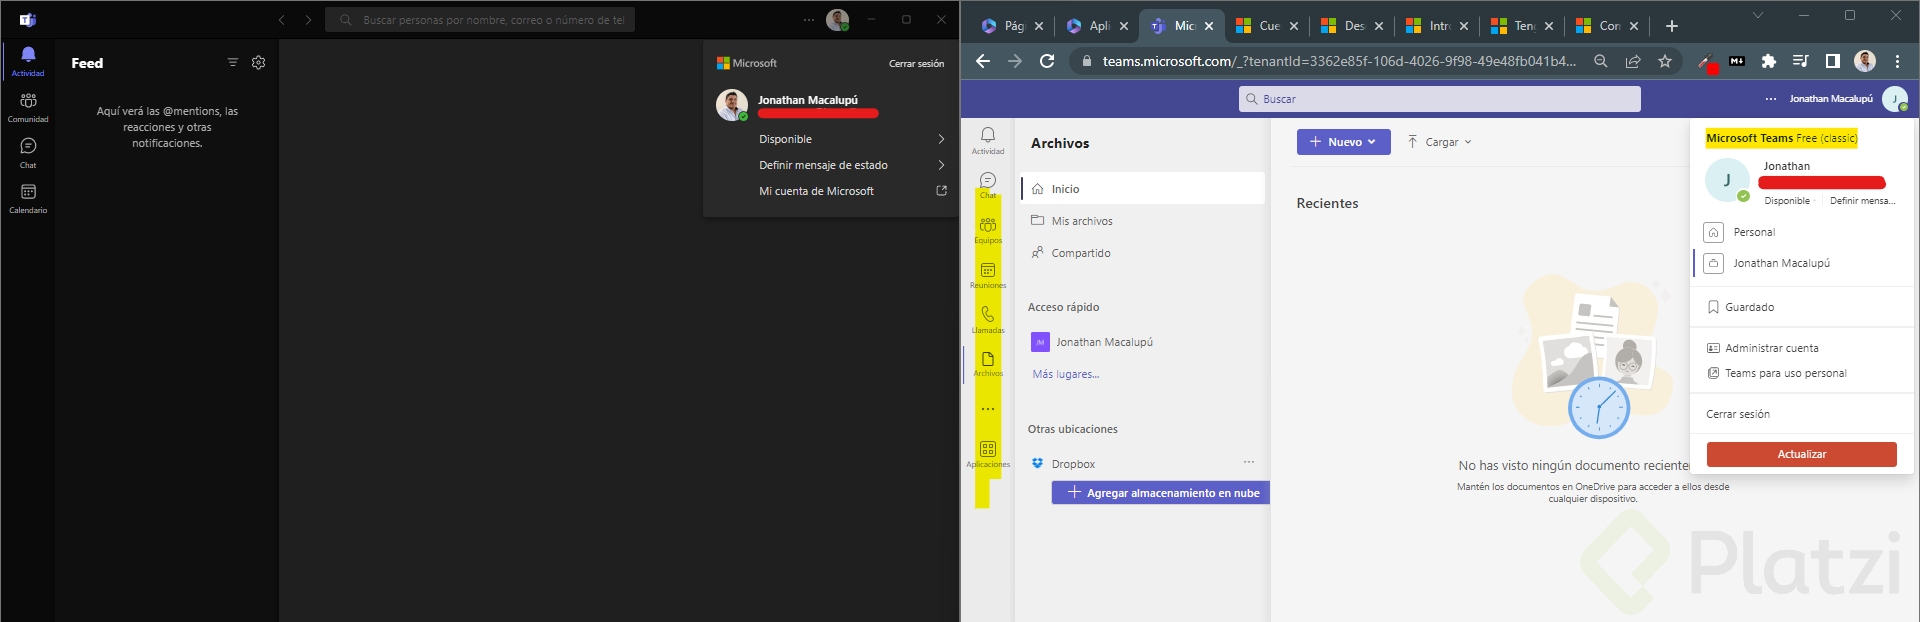Open Mi cuenta de Microsoft external link
The width and height of the screenshot is (1920, 622).
click(850, 191)
